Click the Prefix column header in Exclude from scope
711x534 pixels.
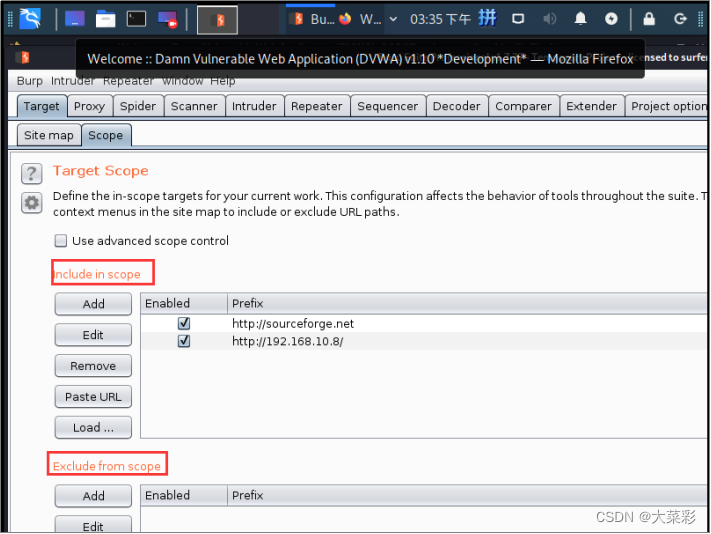click(467, 495)
